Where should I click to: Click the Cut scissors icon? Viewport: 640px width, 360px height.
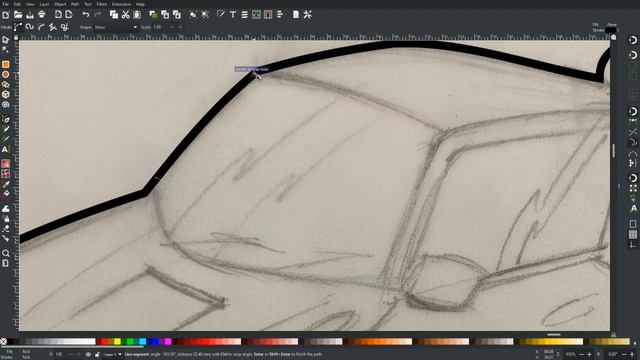coord(126,15)
